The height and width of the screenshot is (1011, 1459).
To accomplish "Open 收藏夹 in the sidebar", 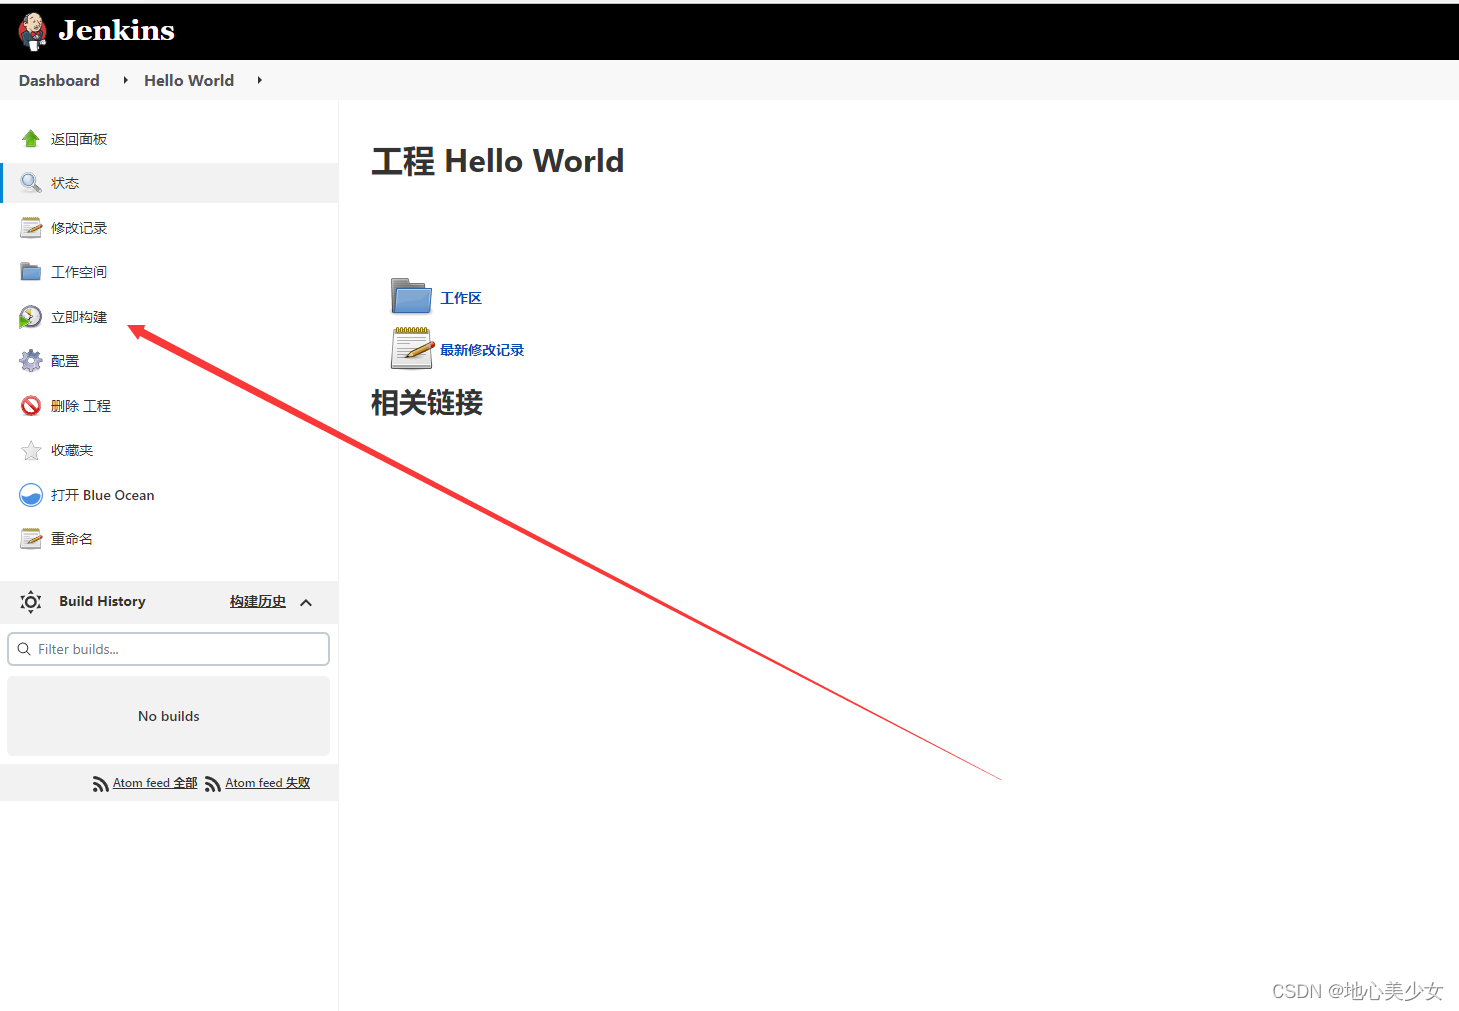I will (x=72, y=450).
